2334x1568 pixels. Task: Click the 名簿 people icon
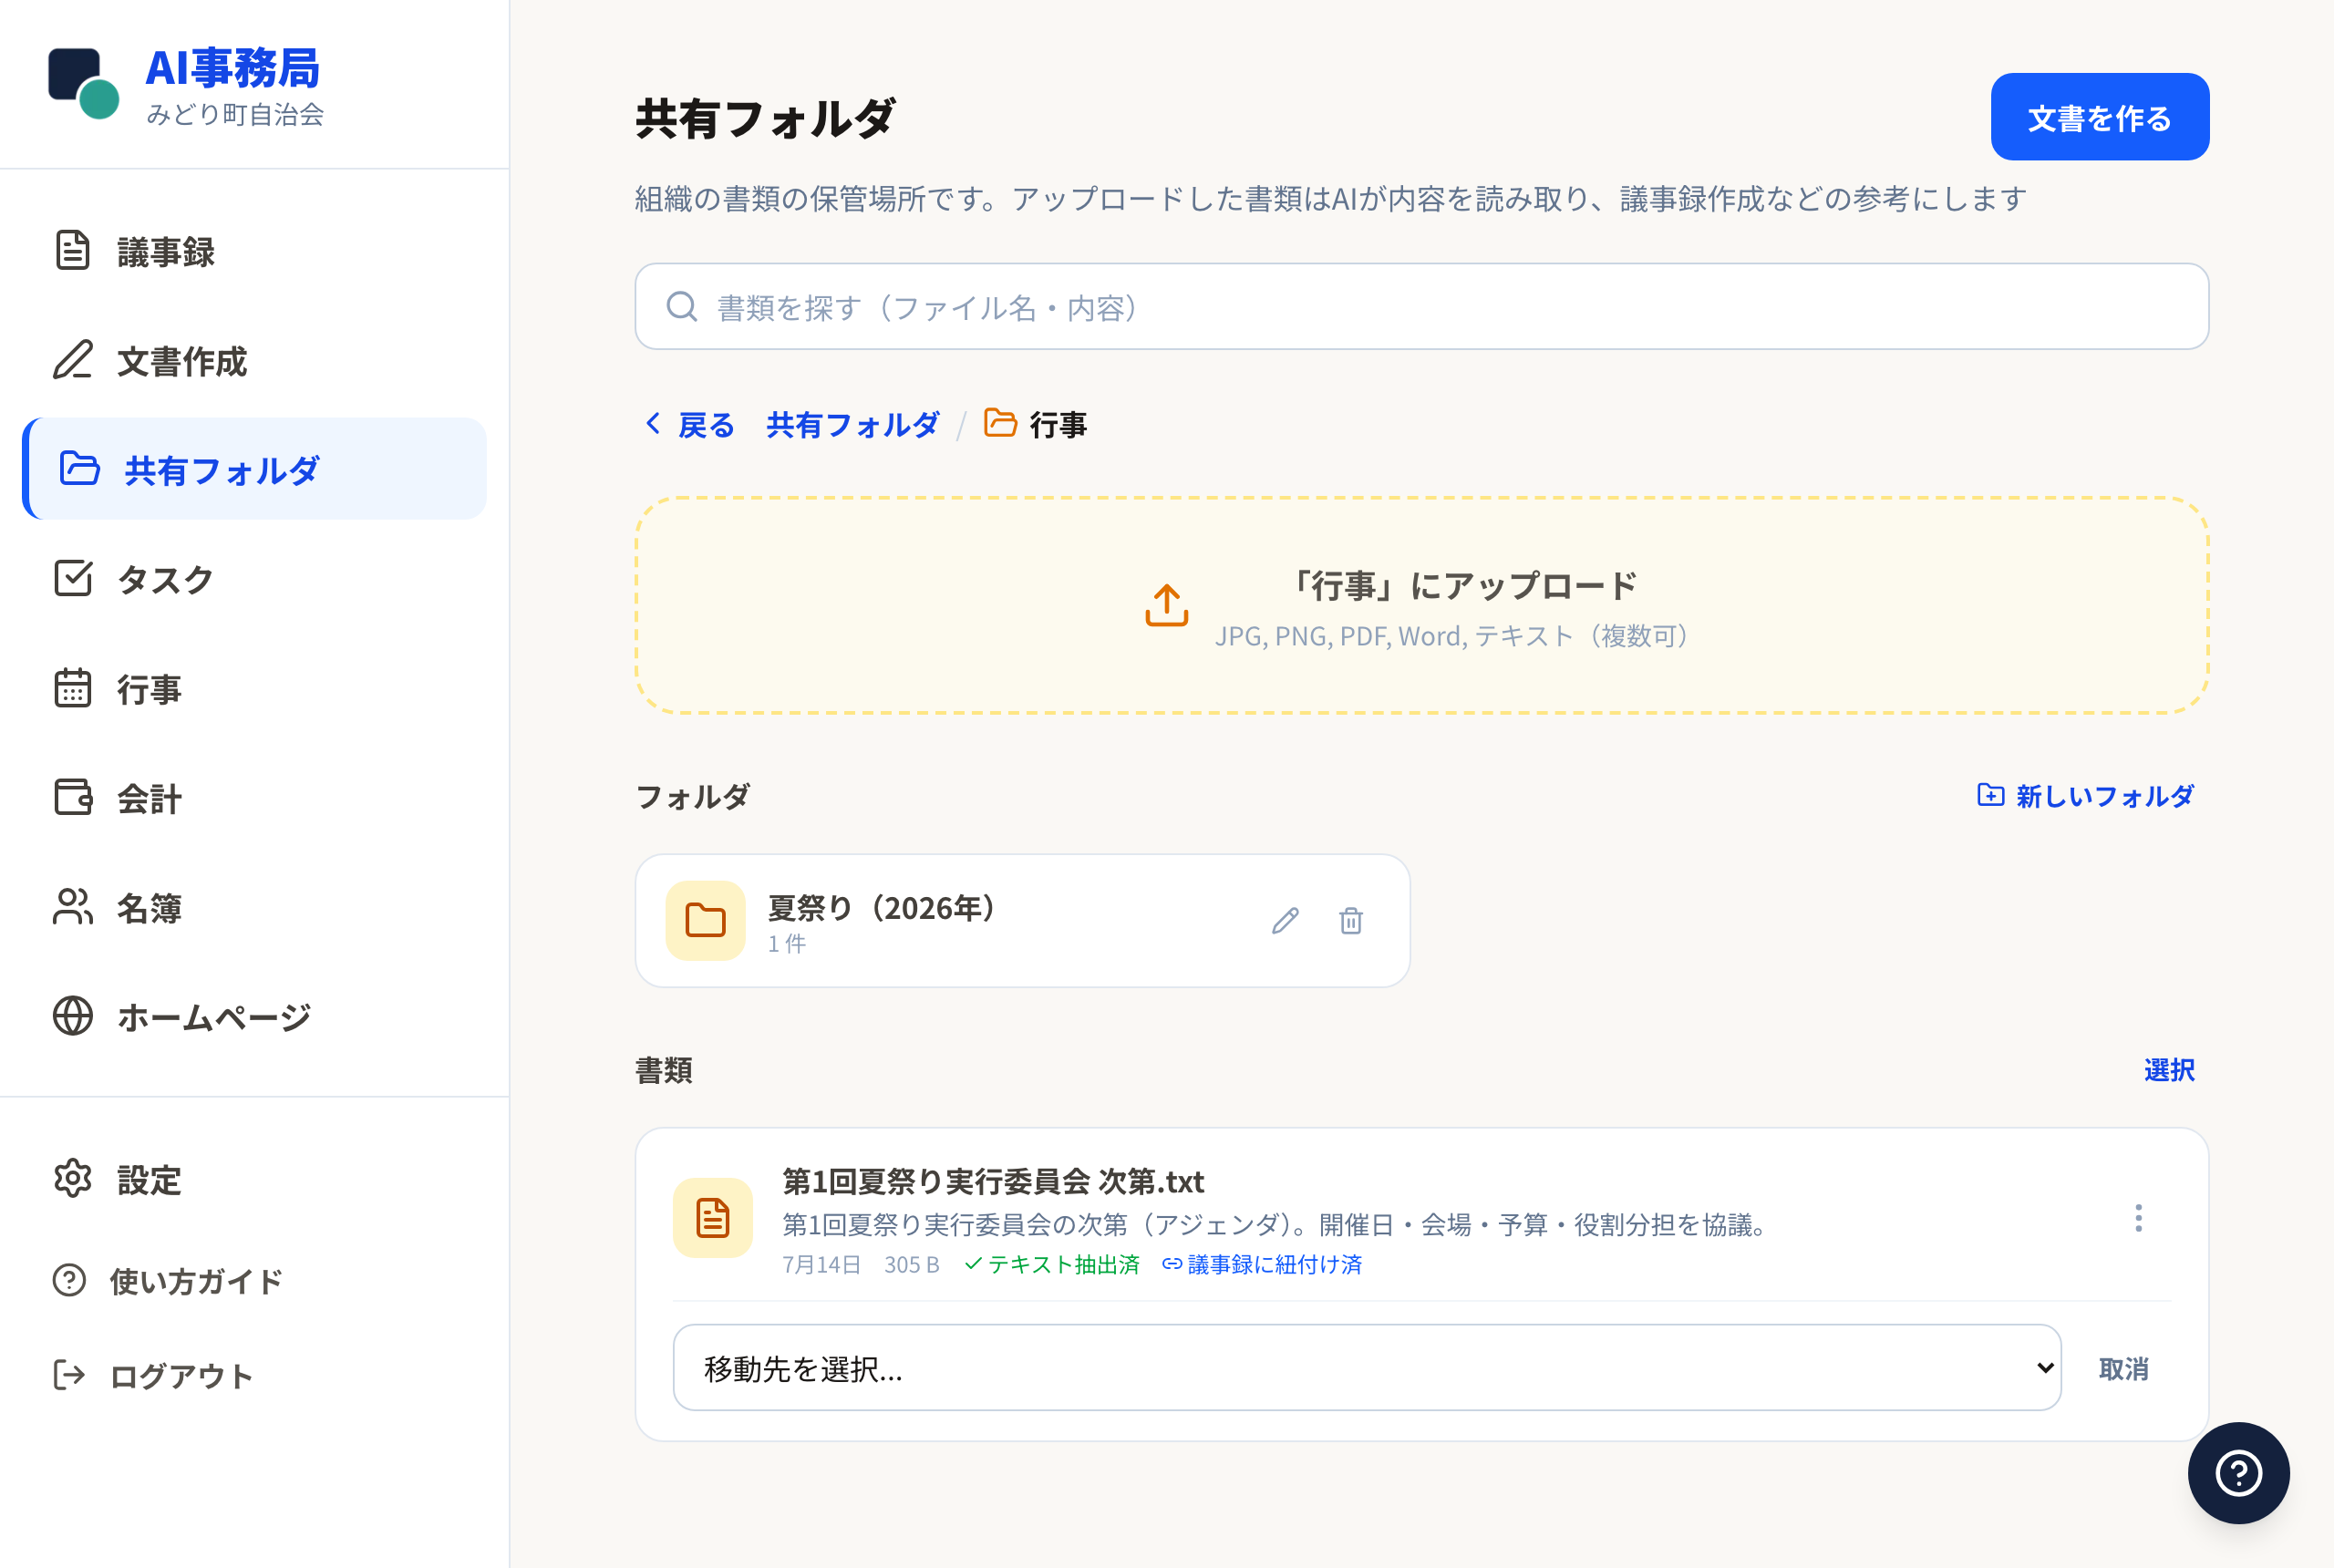(x=72, y=907)
